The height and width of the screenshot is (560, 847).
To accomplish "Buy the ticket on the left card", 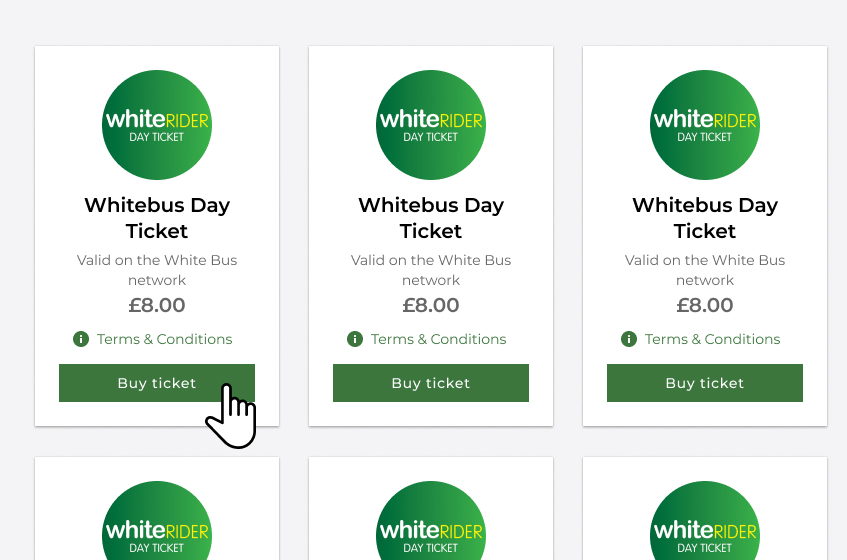I will 157,383.
